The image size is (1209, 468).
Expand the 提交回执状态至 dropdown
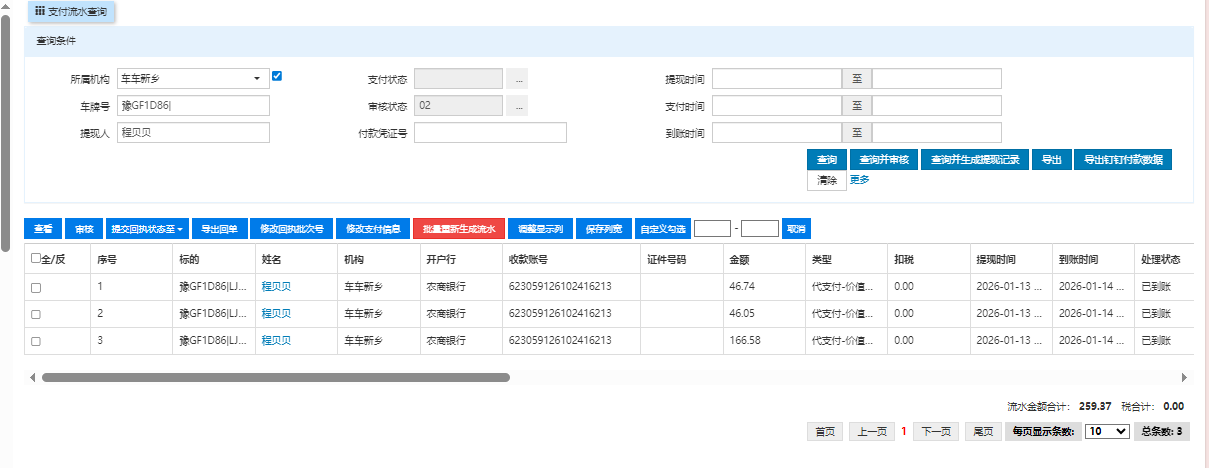146,229
